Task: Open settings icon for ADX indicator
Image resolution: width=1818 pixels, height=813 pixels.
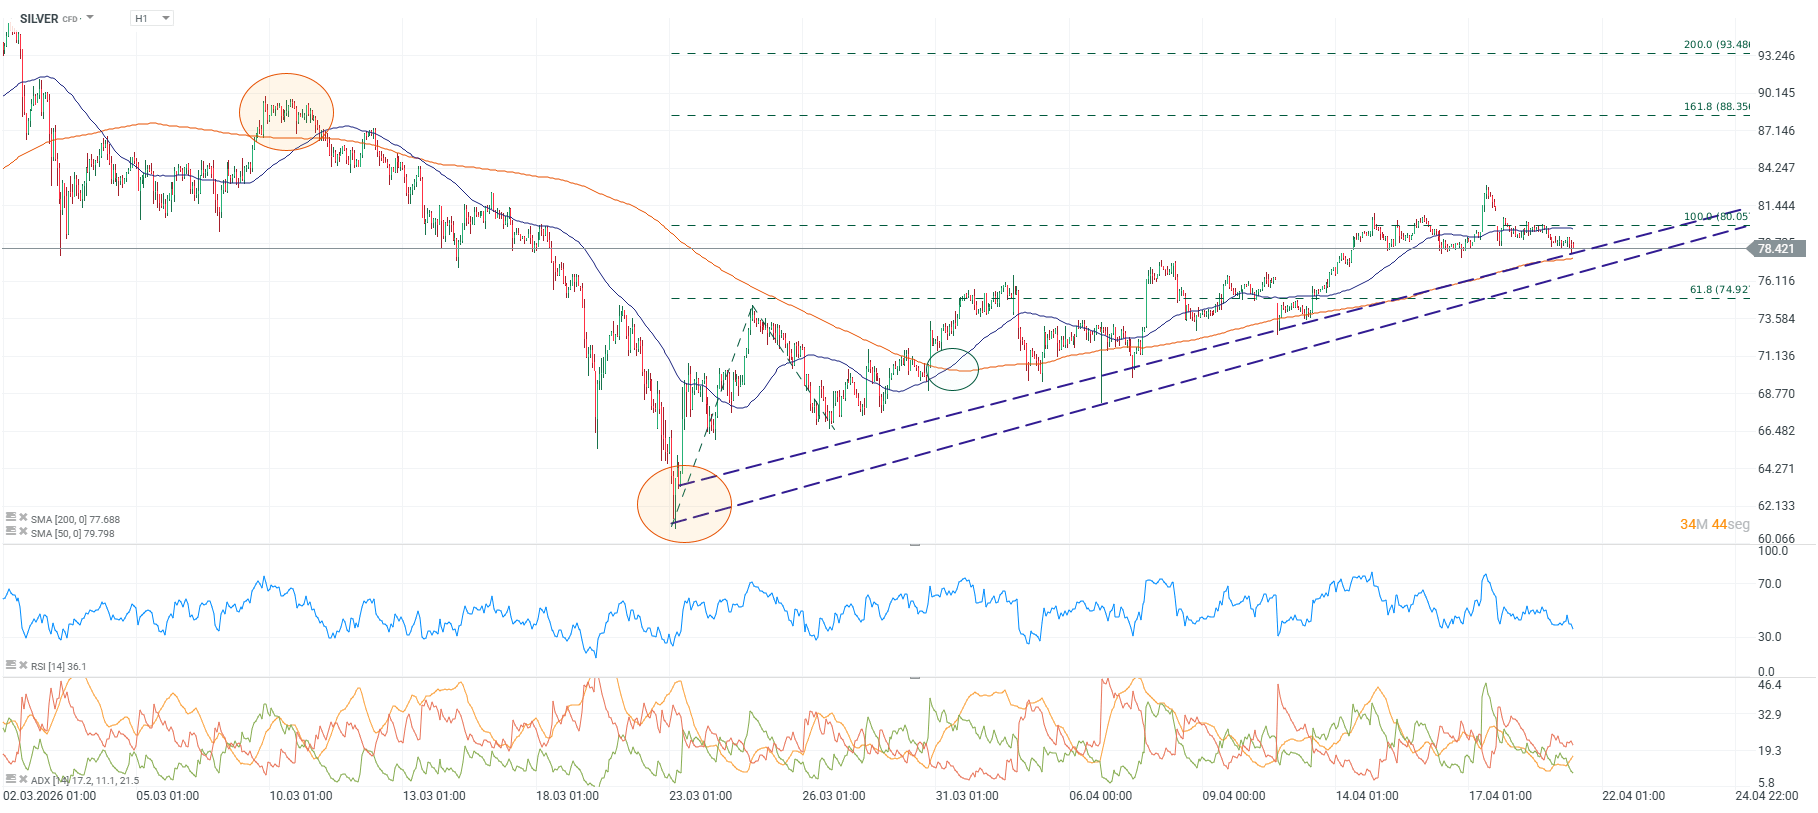Action: click(x=11, y=779)
